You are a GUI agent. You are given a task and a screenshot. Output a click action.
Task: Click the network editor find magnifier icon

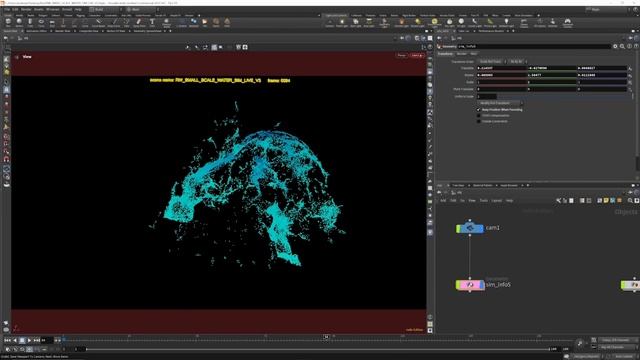[630, 200]
